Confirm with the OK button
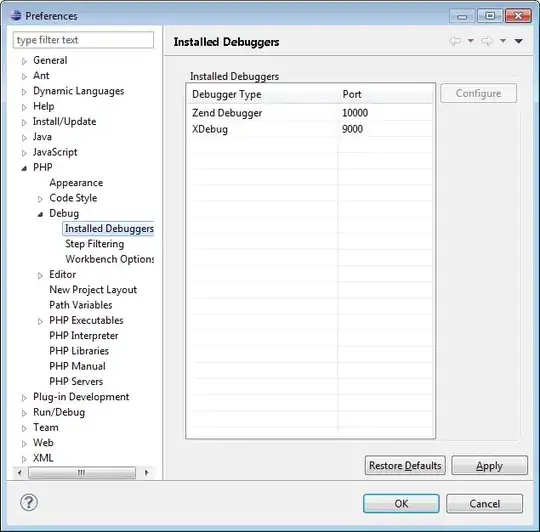Screen dimensions: 540x532 click(x=401, y=504)
